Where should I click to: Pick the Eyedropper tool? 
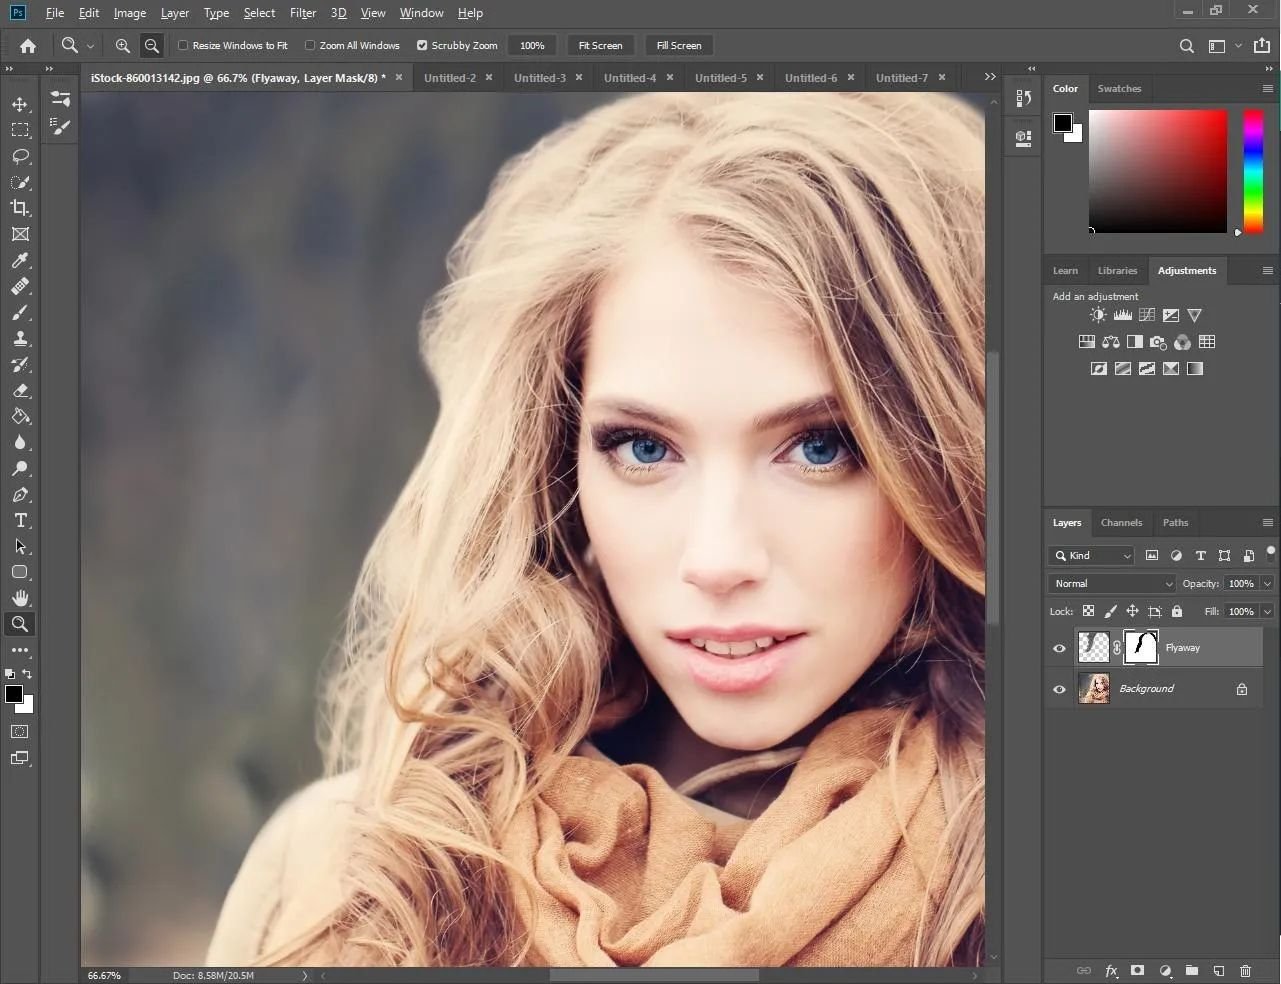coord(20,261)
